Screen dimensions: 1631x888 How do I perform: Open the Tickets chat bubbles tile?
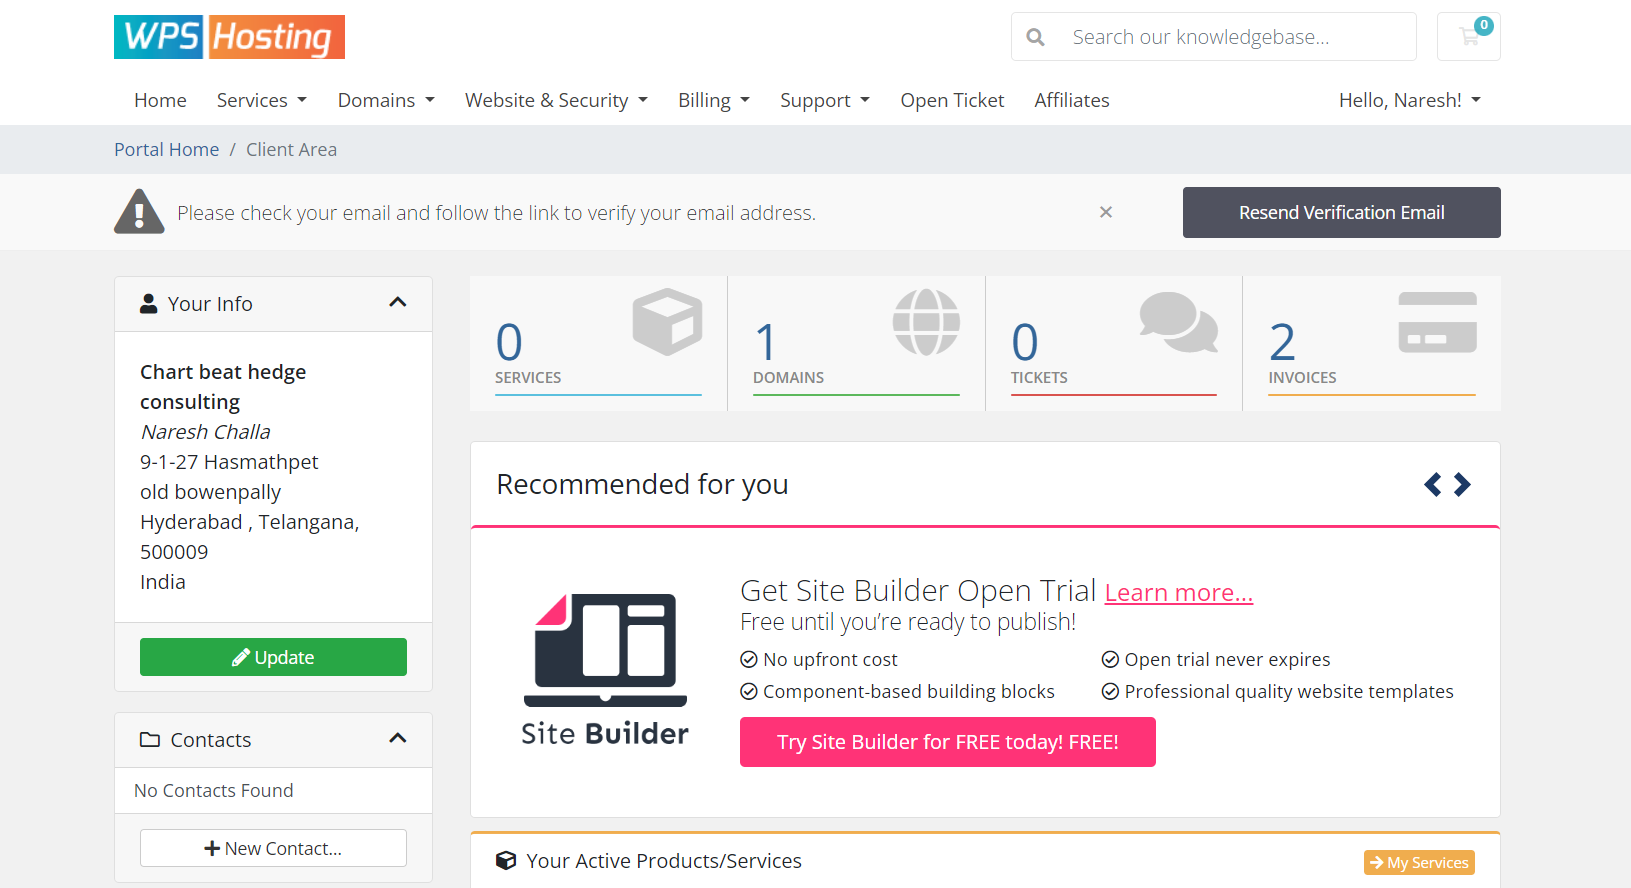coord(1113,343)
